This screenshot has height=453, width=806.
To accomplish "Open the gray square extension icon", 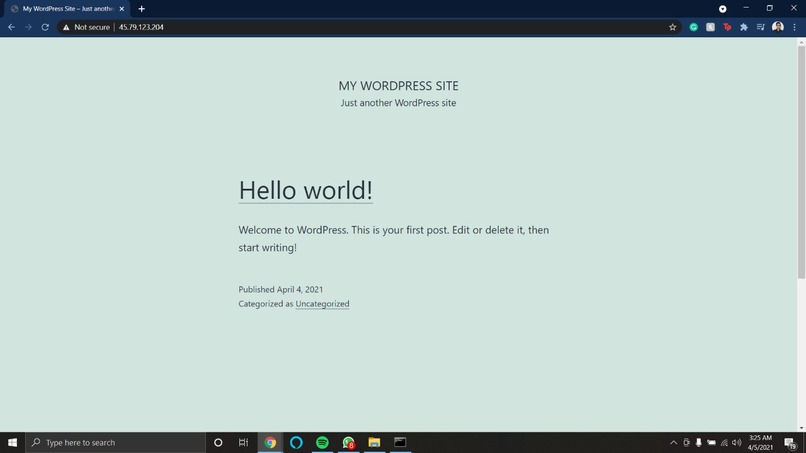I will click(710, 27).
